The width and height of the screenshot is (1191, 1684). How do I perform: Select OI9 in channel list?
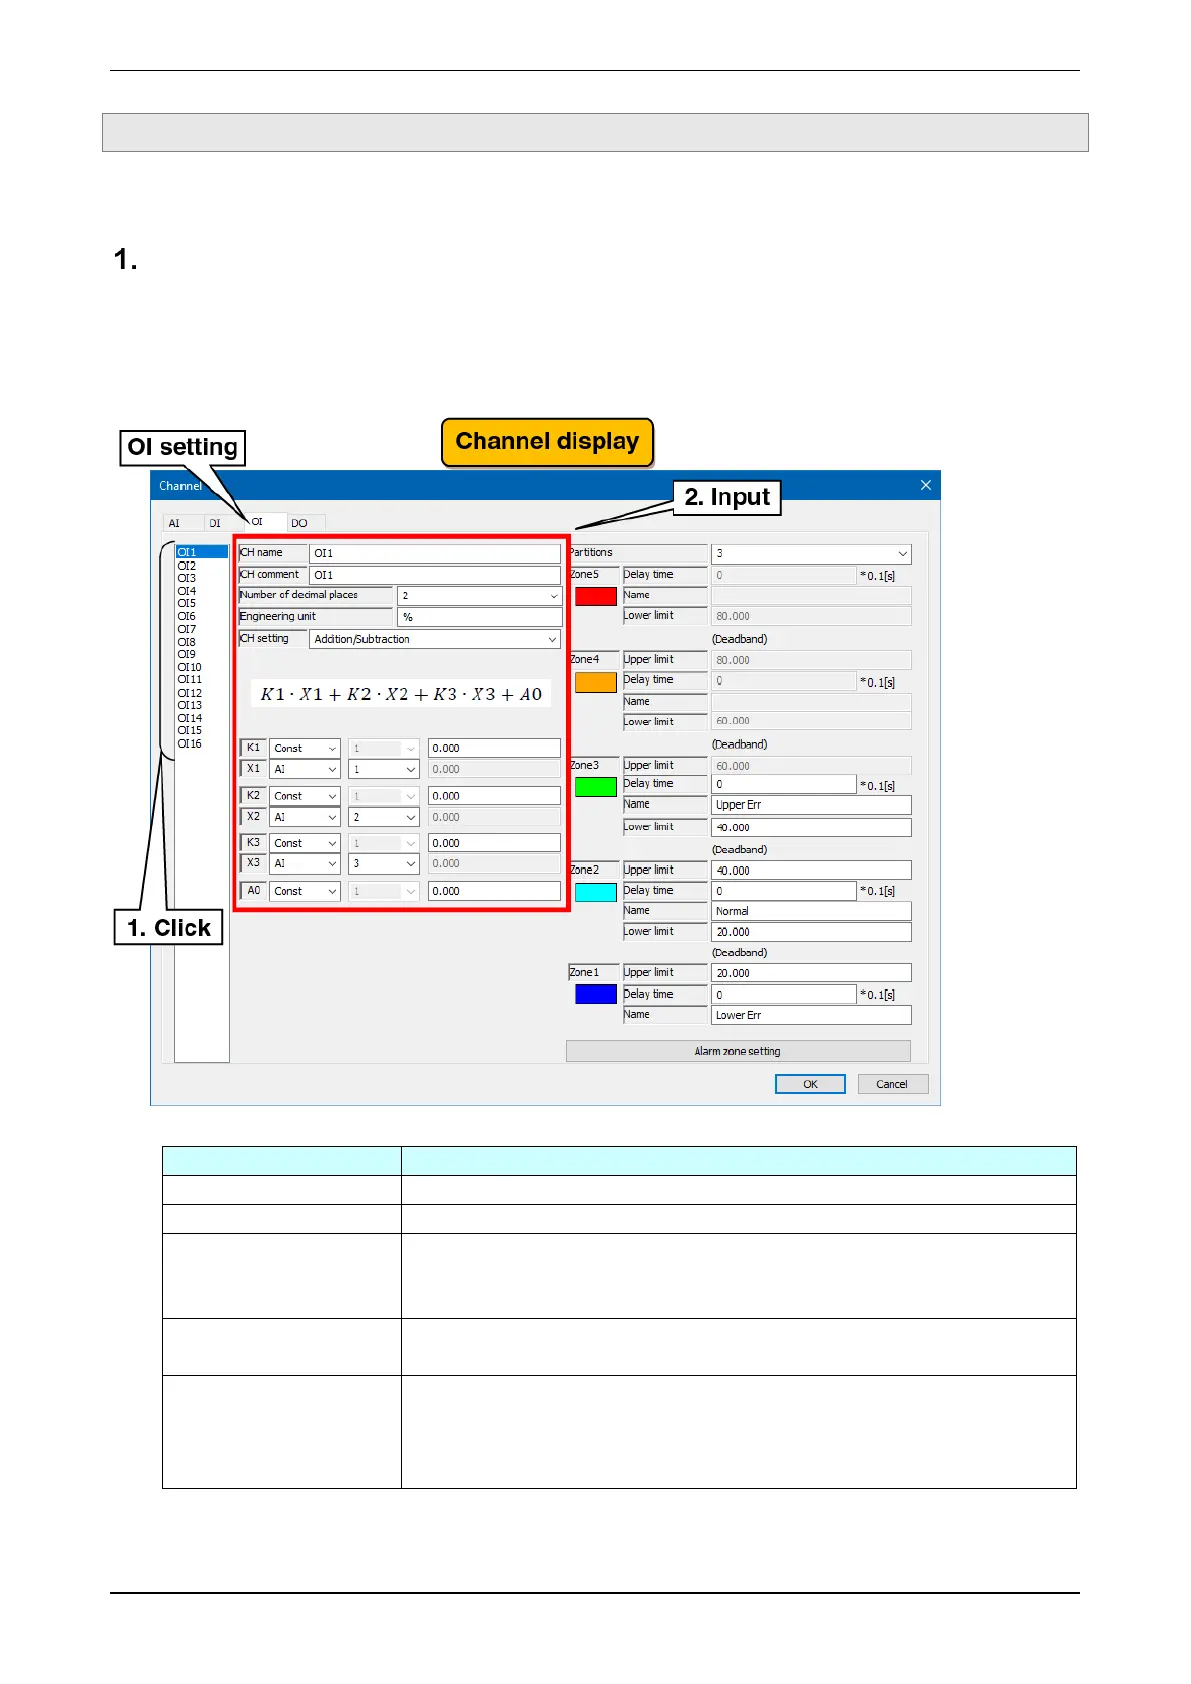[201, 654]
